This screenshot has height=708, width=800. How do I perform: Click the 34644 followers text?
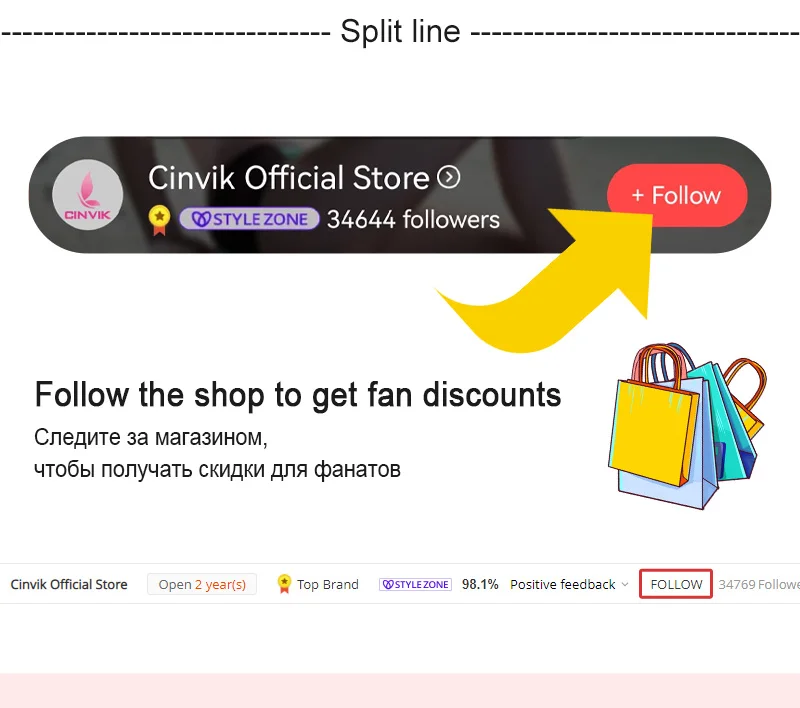413,220
